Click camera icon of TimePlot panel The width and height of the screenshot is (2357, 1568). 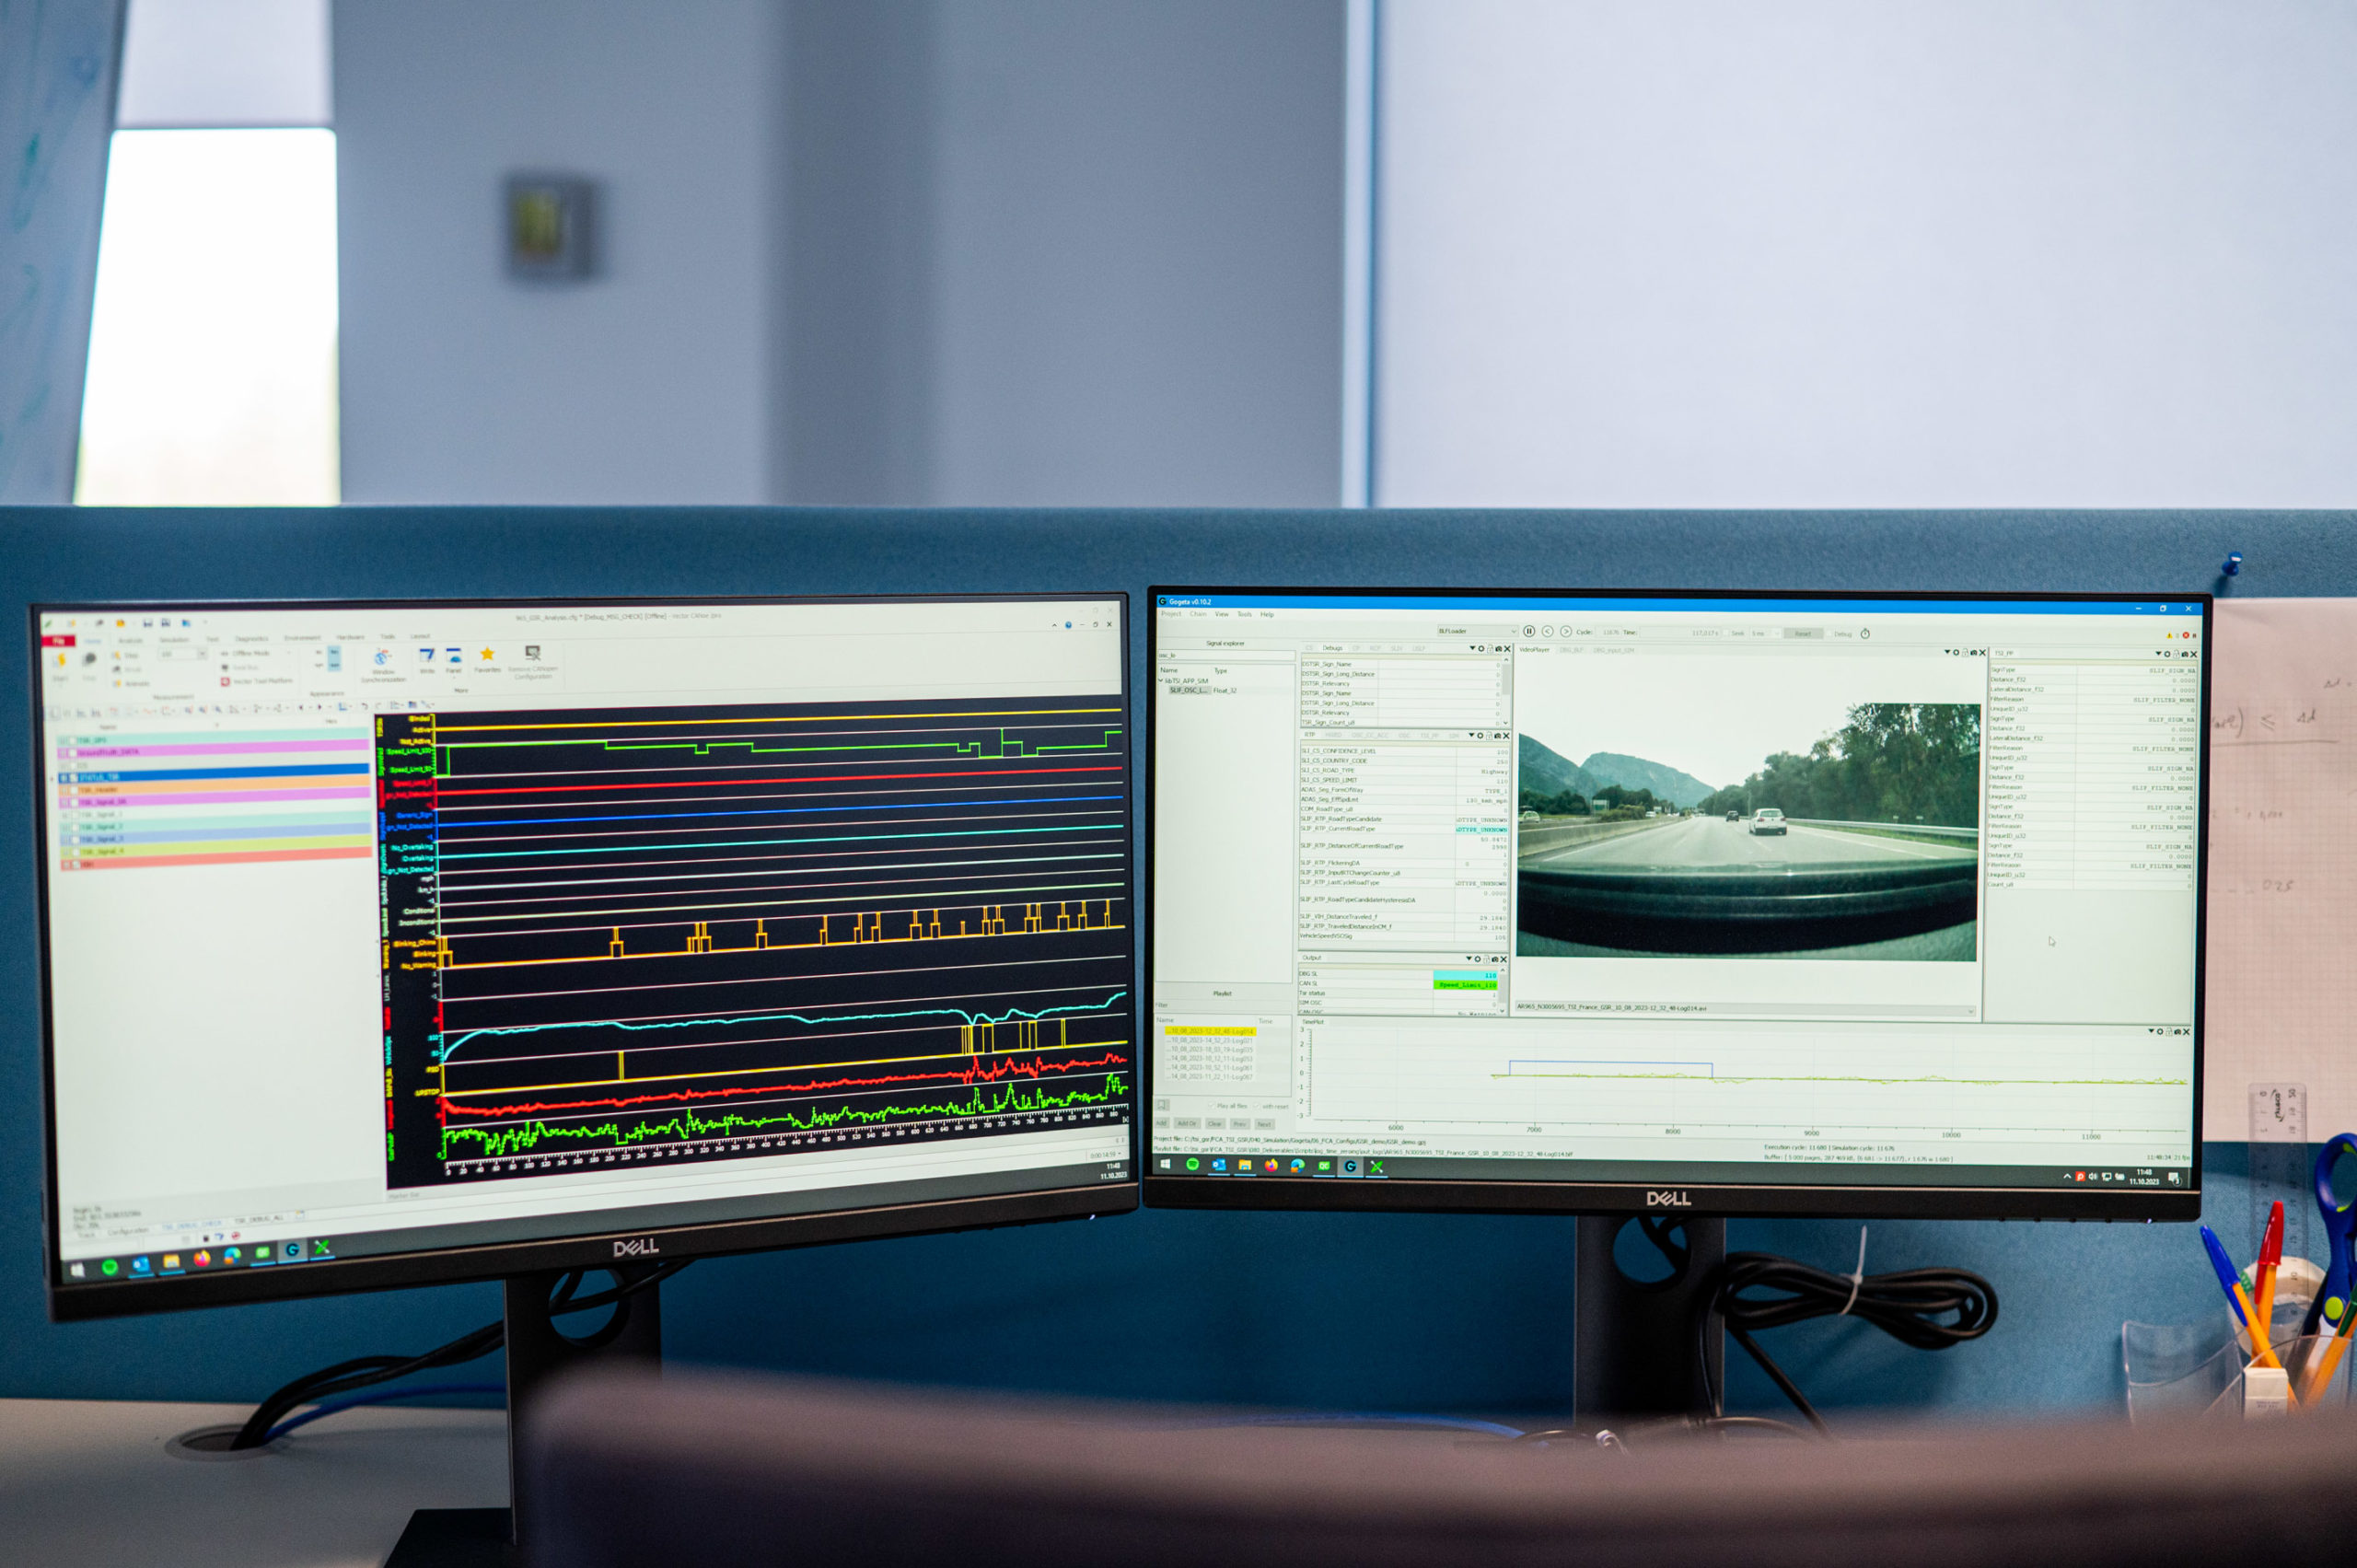(2177, 1031)
